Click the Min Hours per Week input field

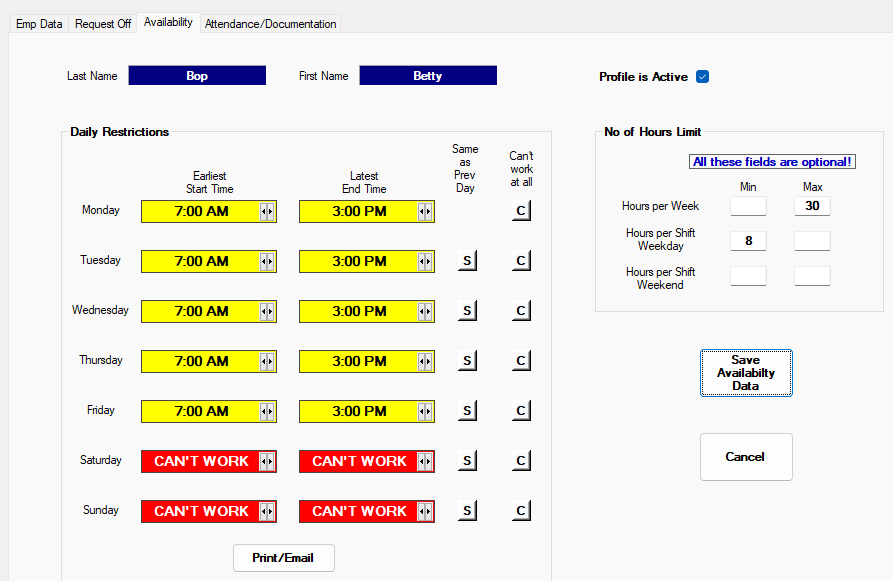click(748, 206)
